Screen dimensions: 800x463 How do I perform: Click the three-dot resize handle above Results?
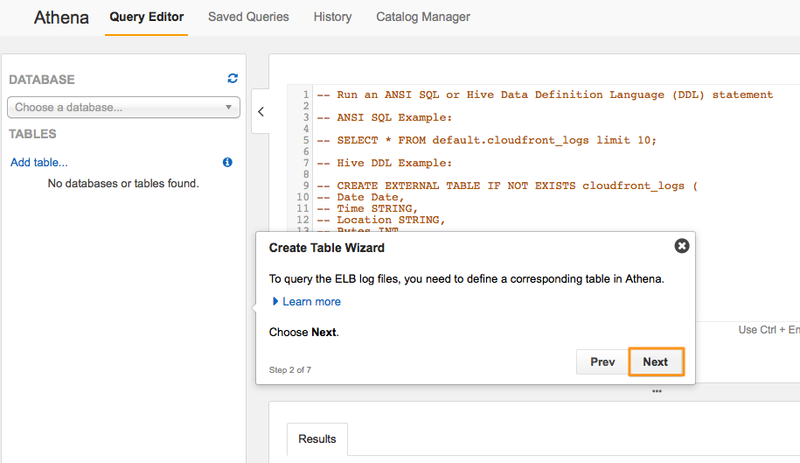pyautogui.click(x=656, y=391)
